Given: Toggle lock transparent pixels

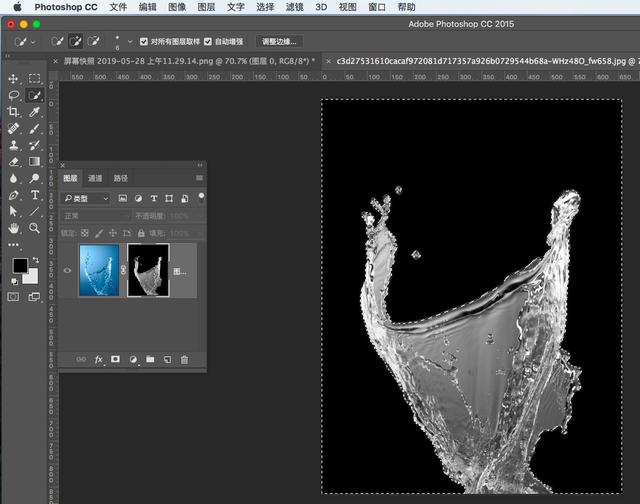Looking at the screenshot, I should click(x=84, y=233).
